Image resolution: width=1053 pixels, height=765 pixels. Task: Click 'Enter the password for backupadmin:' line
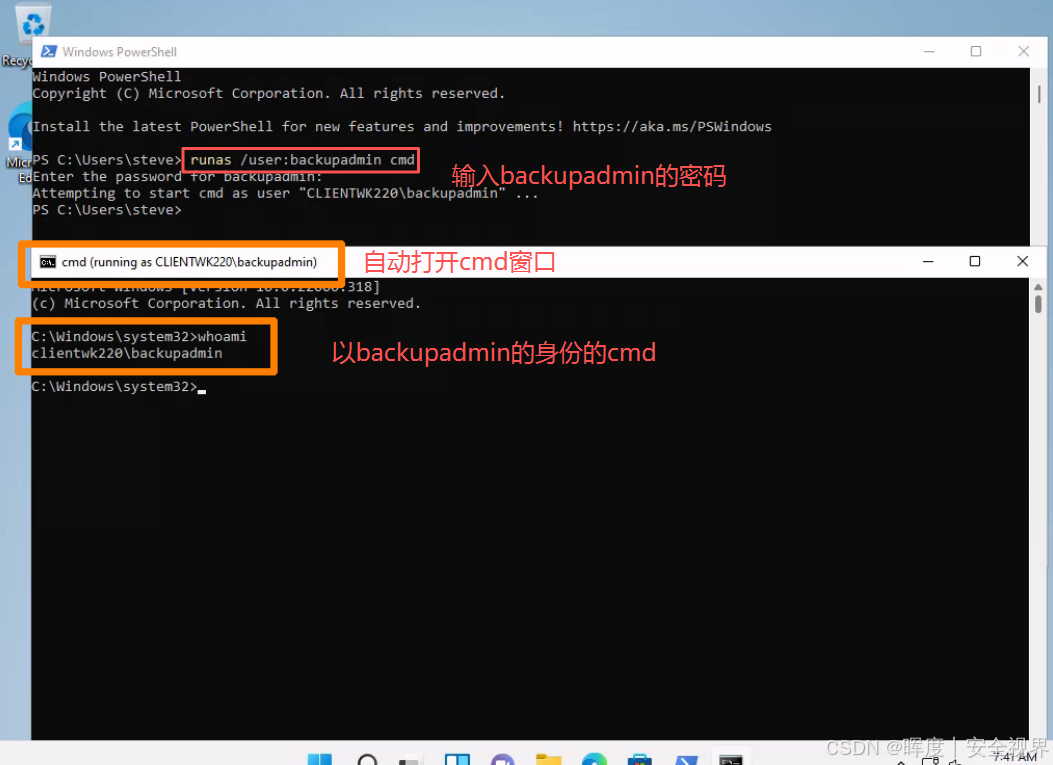coord(177,177)
